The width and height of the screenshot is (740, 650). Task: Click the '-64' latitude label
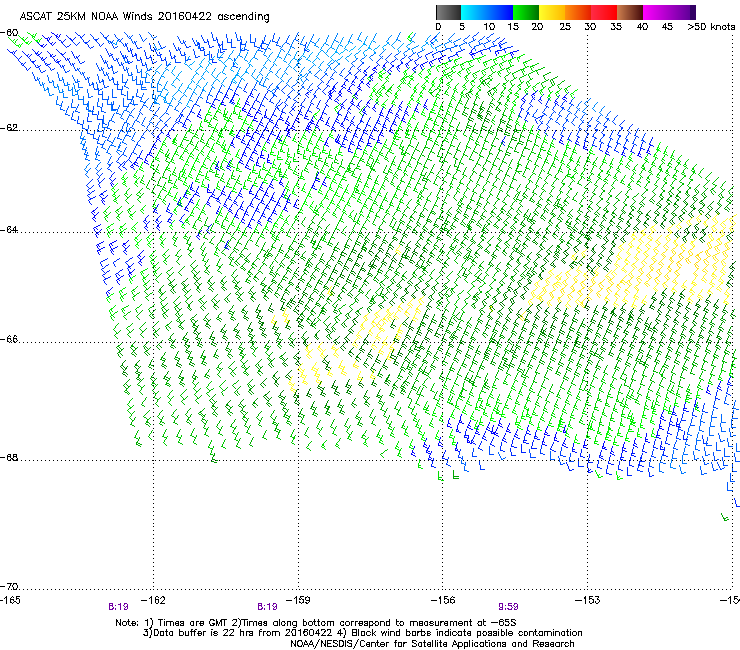(9, 230)
